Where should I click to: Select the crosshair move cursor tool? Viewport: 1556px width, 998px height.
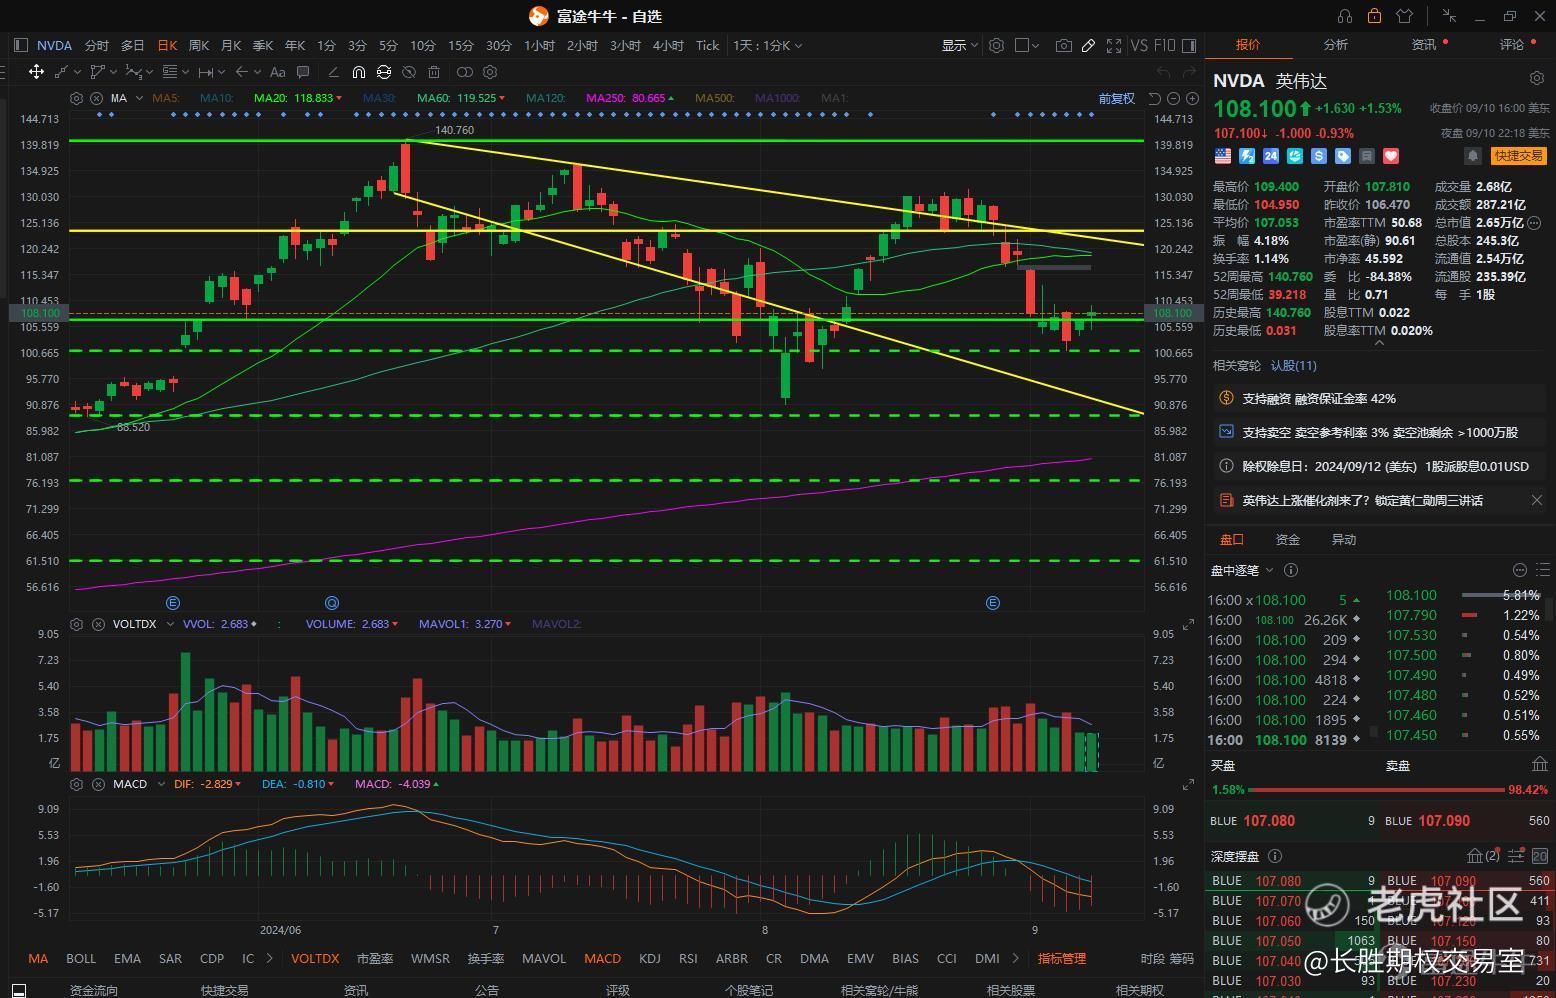[x=36, y=72]
